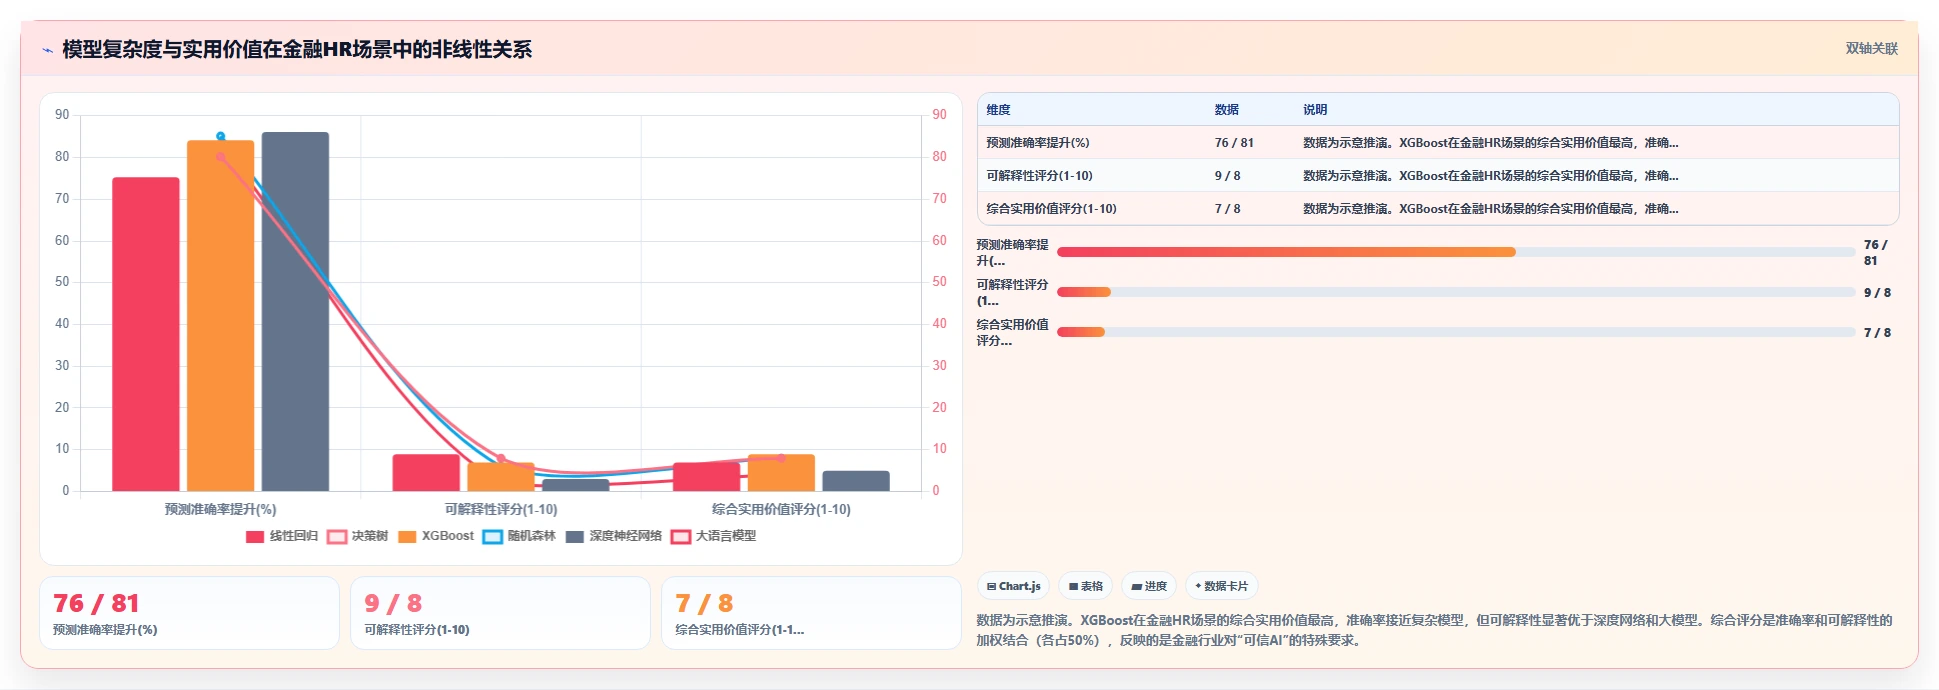Click x-axis label 可解释性评分(1-10)

[x=501, y=509]
